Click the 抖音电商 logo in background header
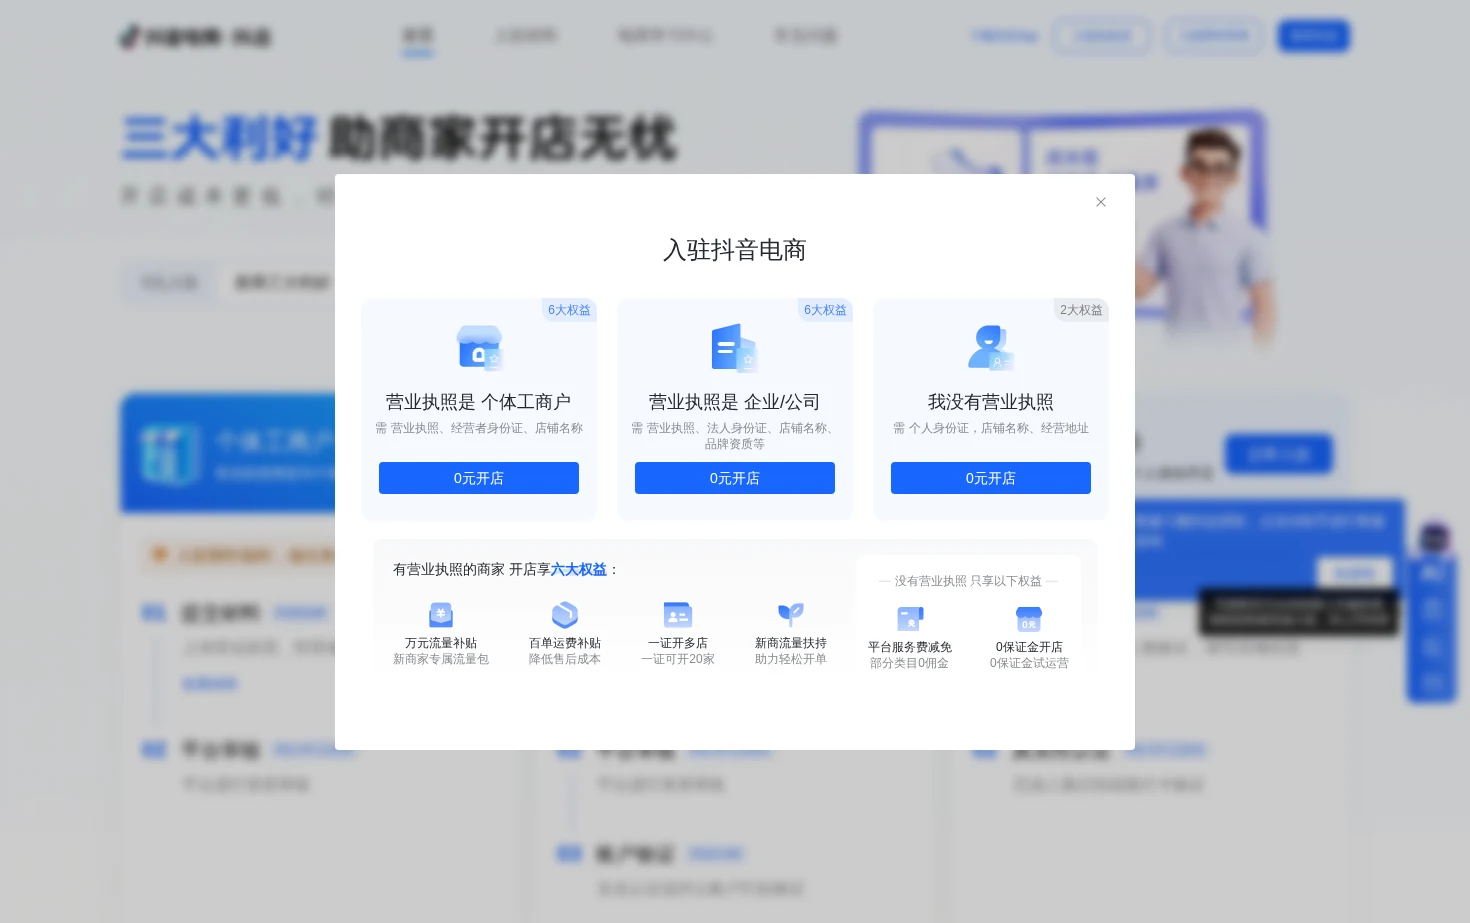This screenshot has height=923, width=1470. click(x=196, y=37)
